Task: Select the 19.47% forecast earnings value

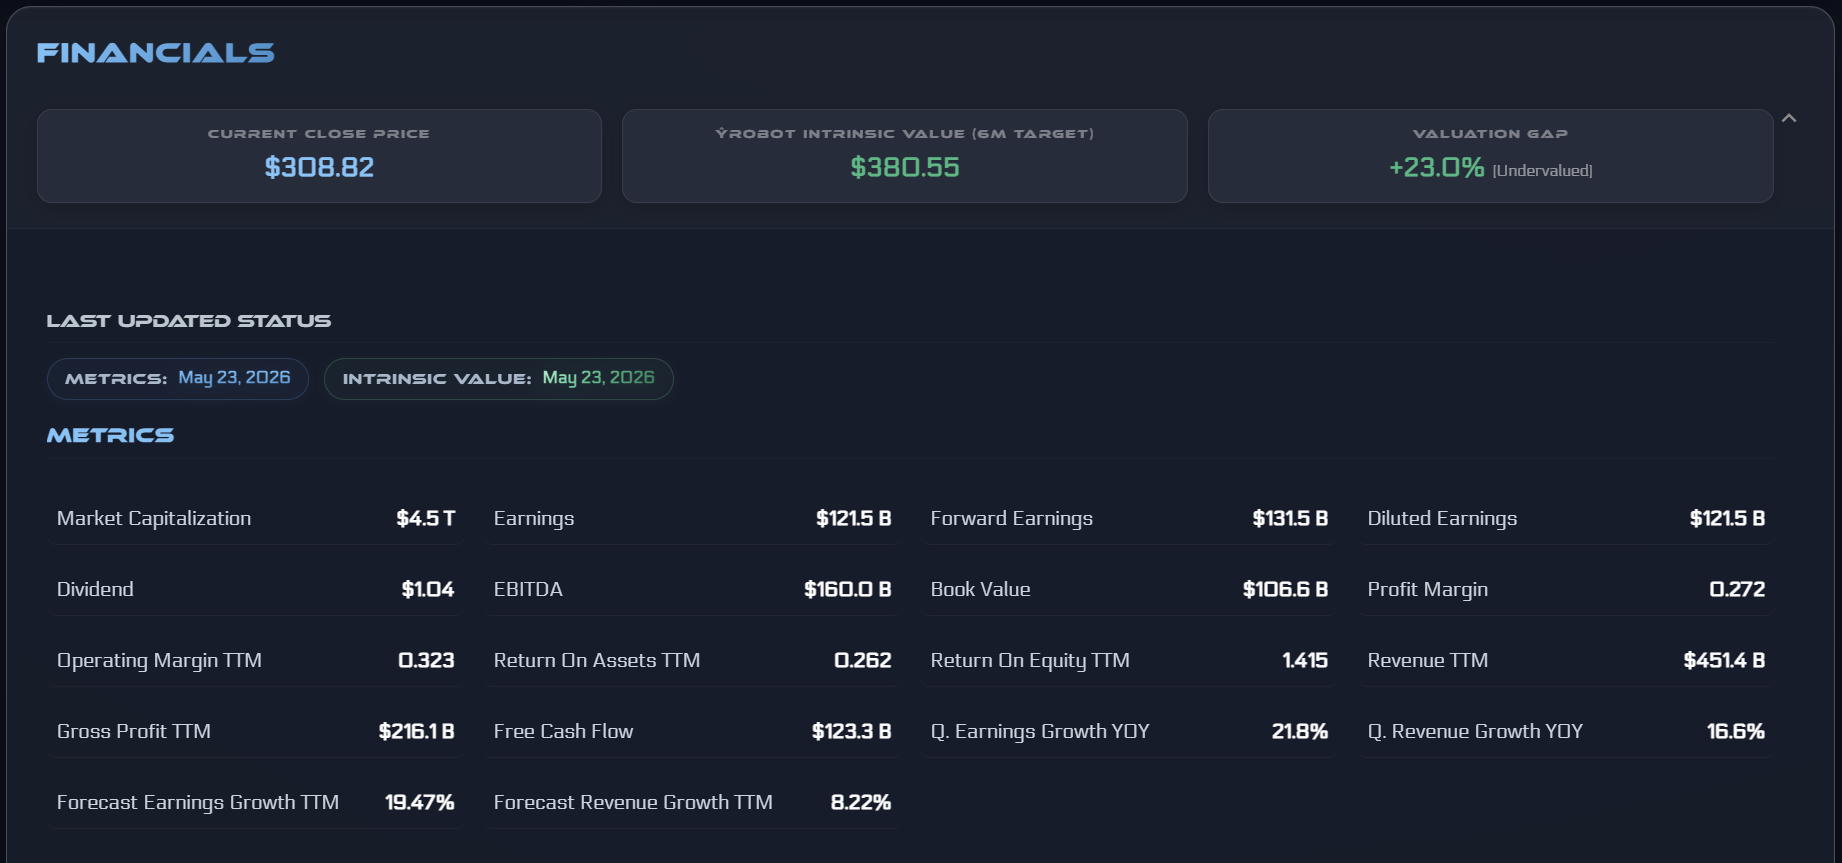Action: point(420,802)
